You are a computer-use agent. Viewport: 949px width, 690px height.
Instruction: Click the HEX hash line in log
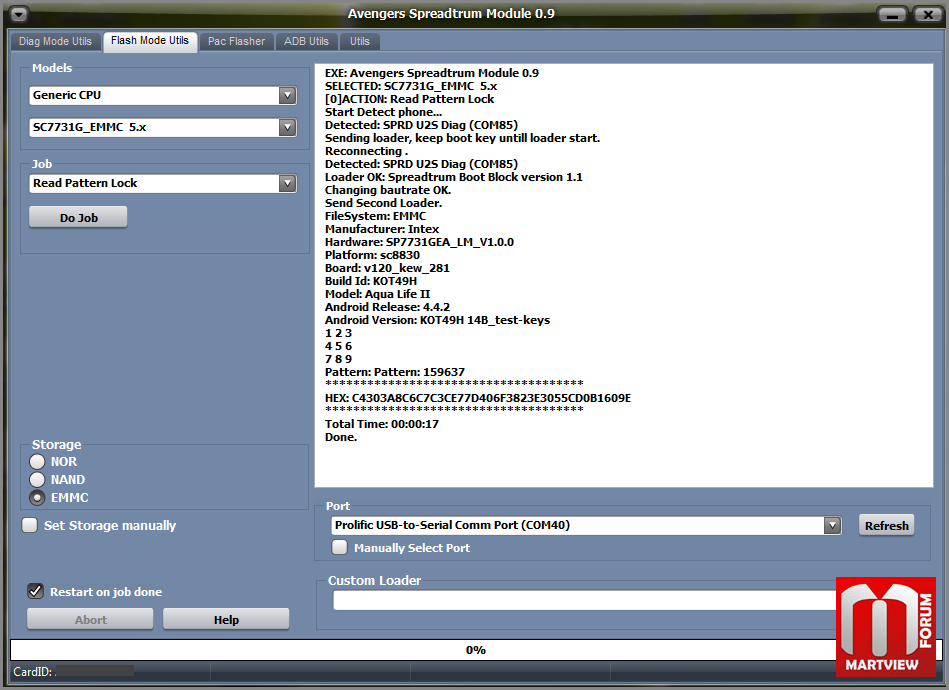478,398
